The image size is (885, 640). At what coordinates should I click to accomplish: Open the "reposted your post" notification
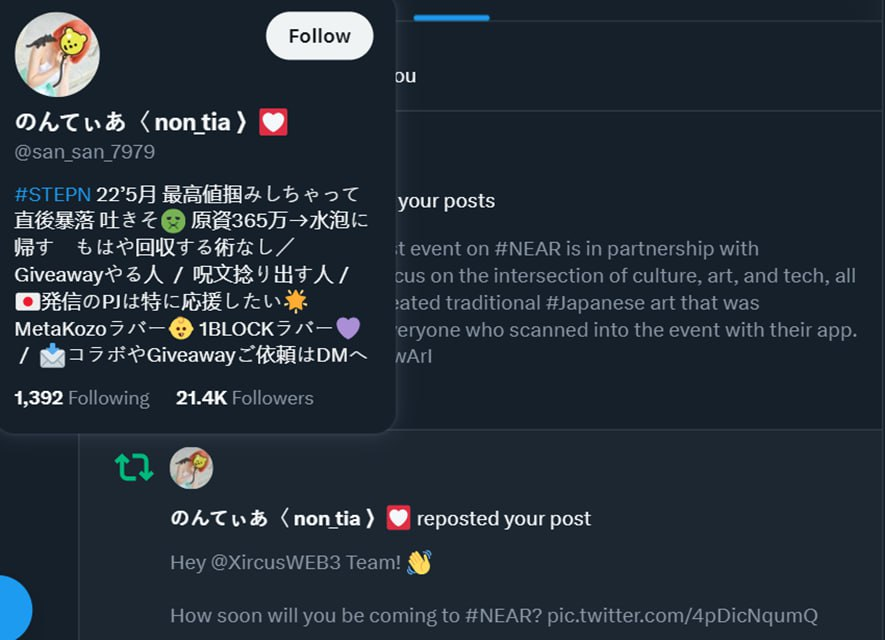click(503, 519)
